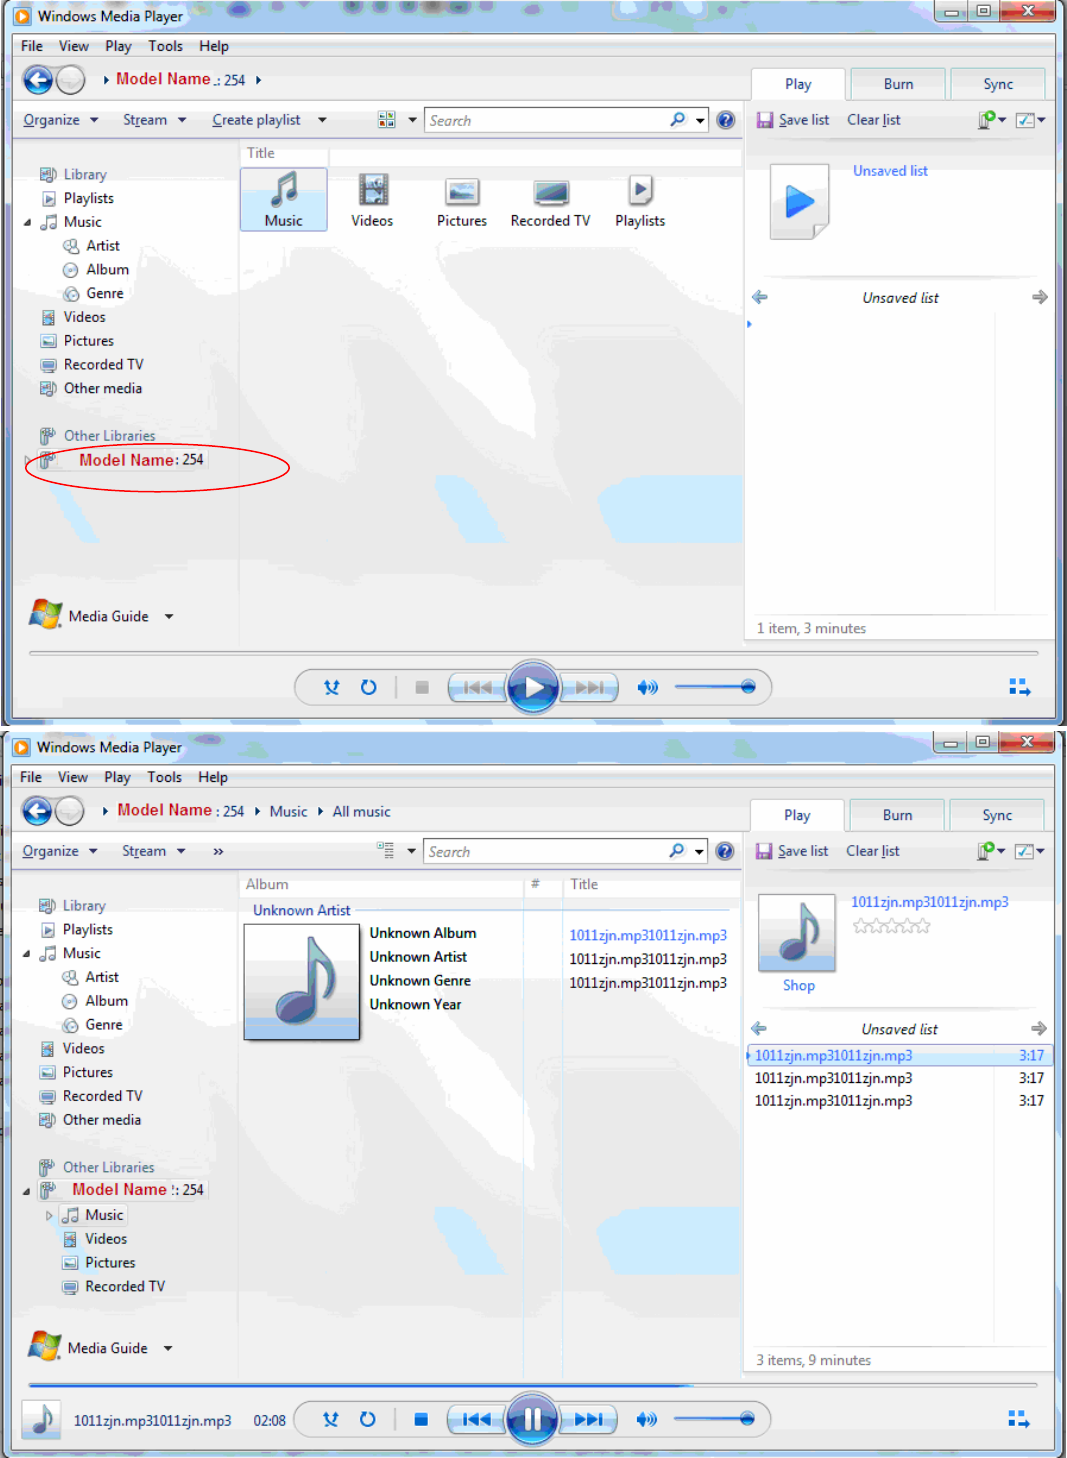
Task: Collapse the Model Name tree node in the bottom window
Action: tap(26, 1190)
